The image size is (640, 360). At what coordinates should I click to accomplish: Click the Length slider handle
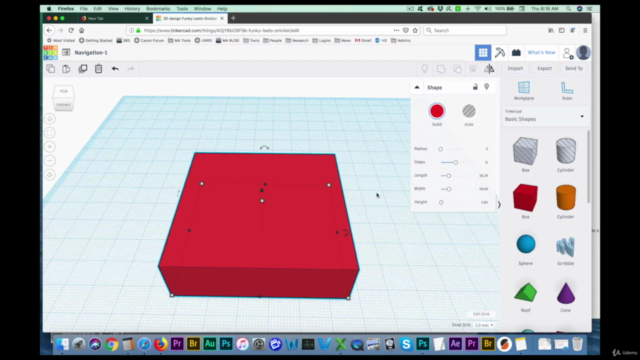pyautogui.click(x=448, y=176)
